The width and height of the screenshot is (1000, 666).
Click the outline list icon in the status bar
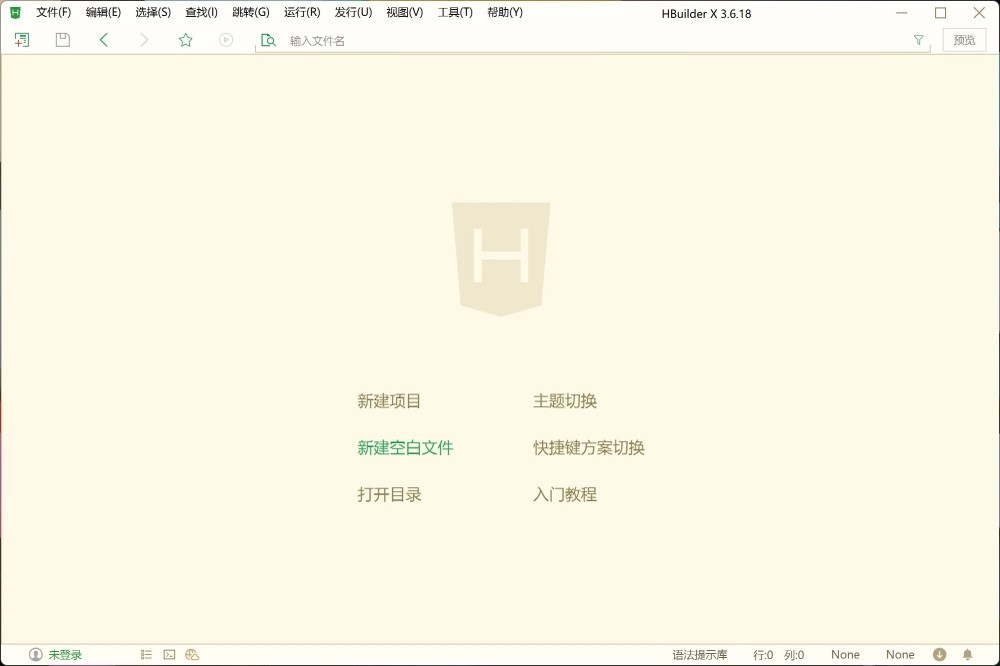coord(145,654)
